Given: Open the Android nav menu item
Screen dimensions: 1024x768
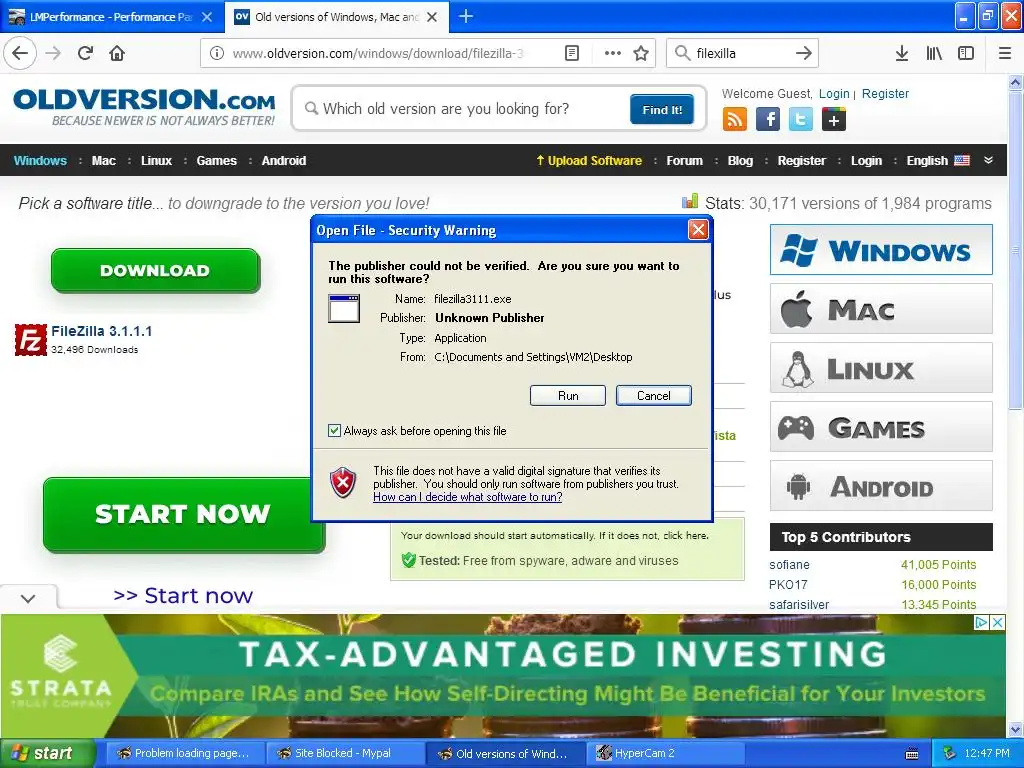Looking at the screenshot, I should [283, 161].
